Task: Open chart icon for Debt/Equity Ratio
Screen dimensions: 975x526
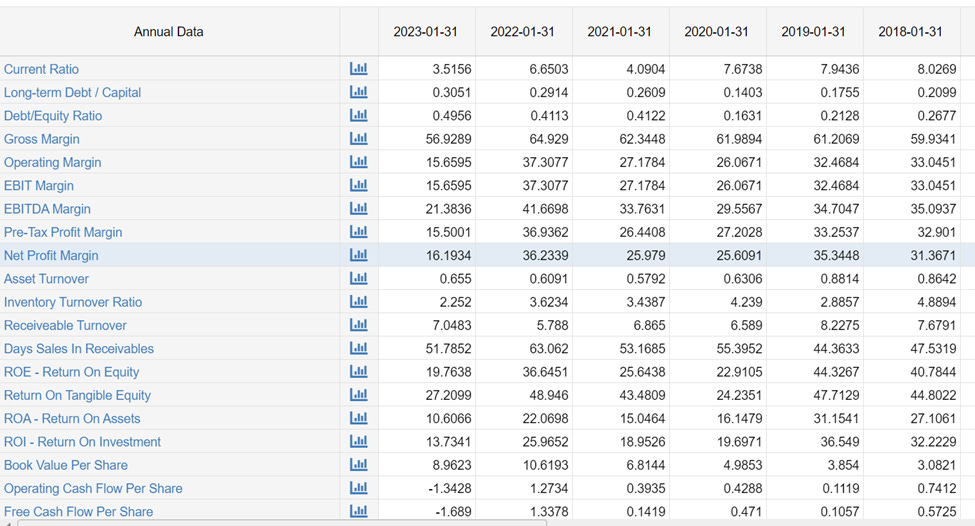Action: click(x=359, y=115)
